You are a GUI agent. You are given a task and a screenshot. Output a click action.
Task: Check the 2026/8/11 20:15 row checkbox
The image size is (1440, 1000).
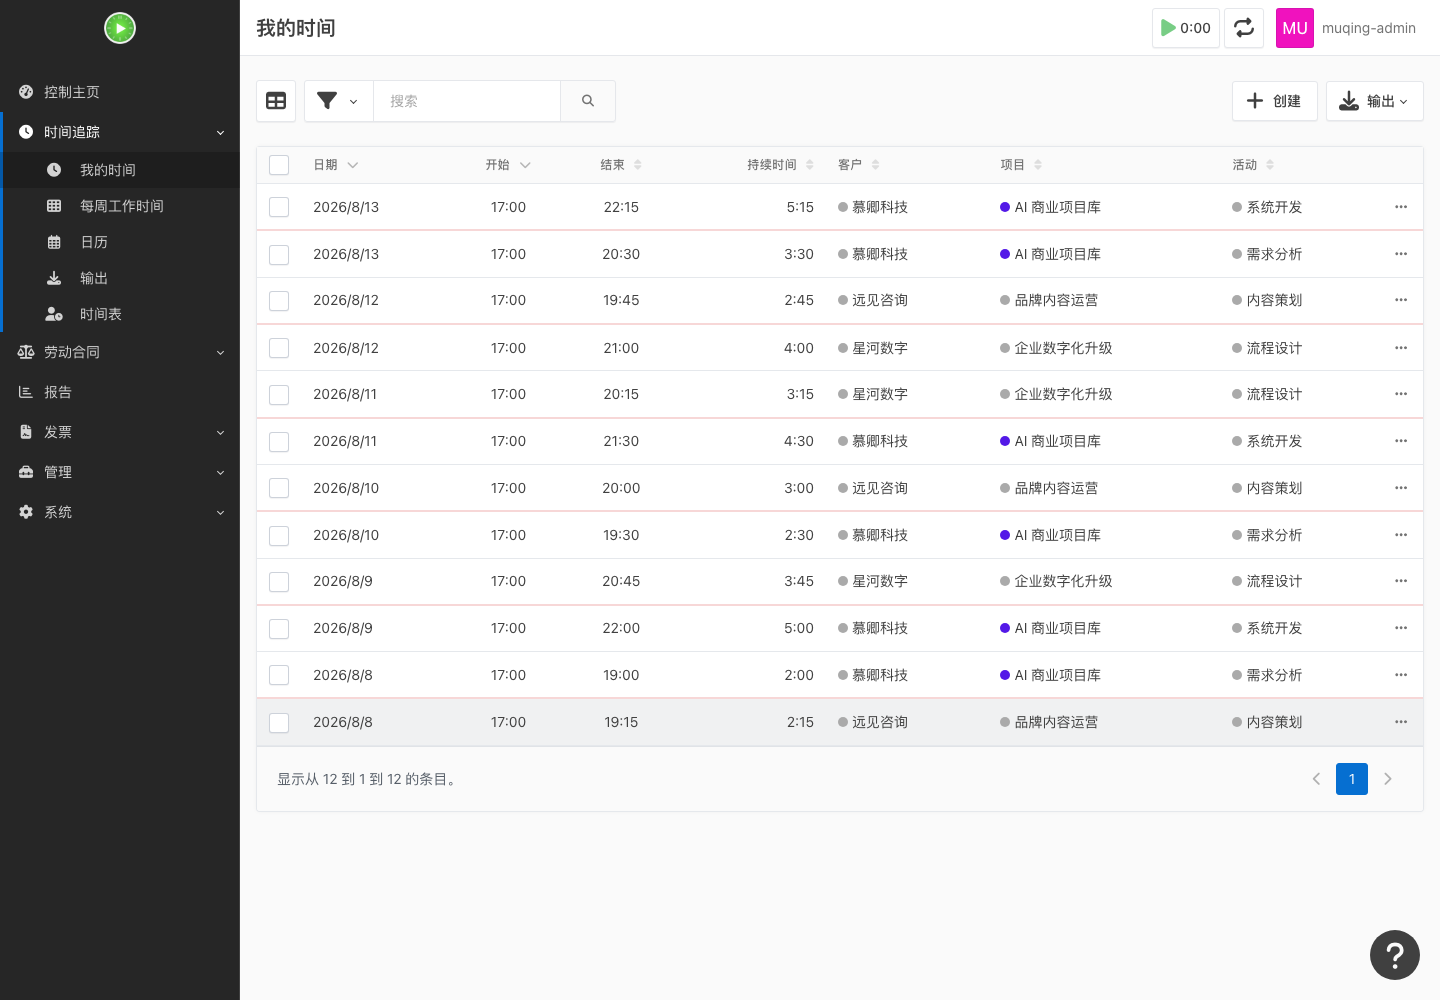(279, 395)
